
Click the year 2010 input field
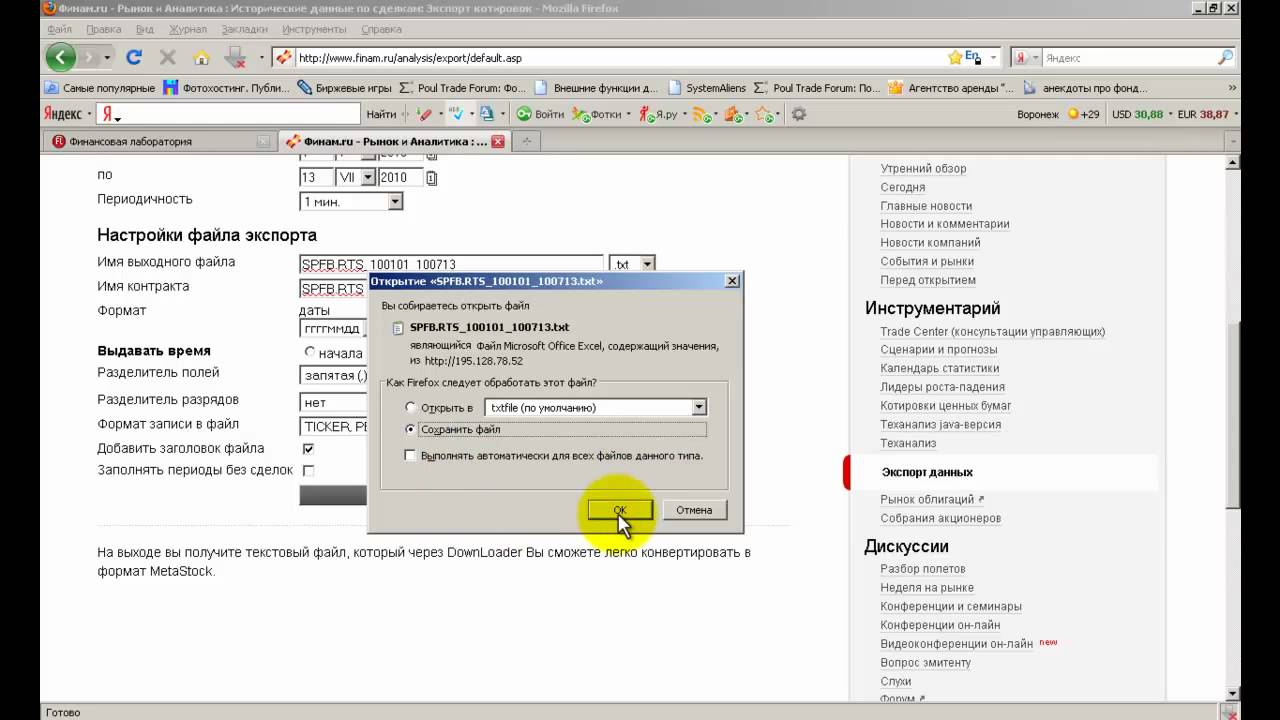click(x=400, y=177)
